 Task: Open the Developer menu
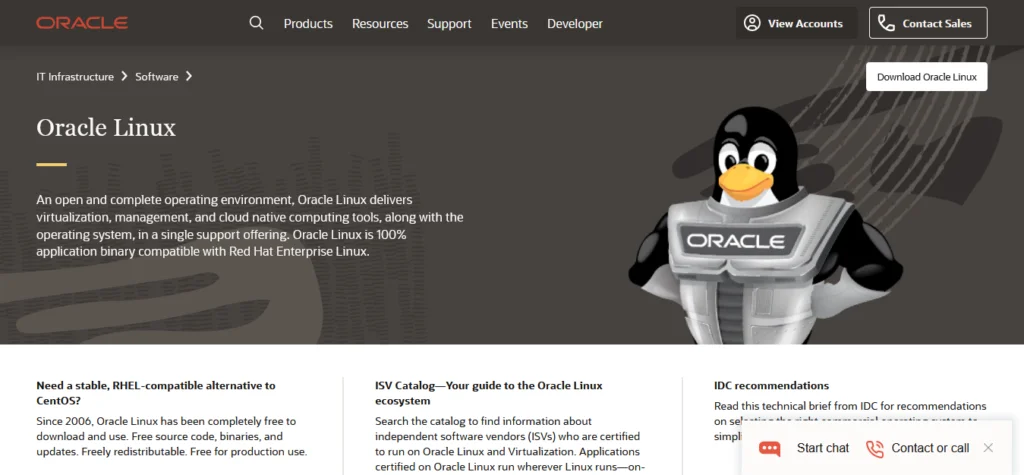[x=575, y=24]
